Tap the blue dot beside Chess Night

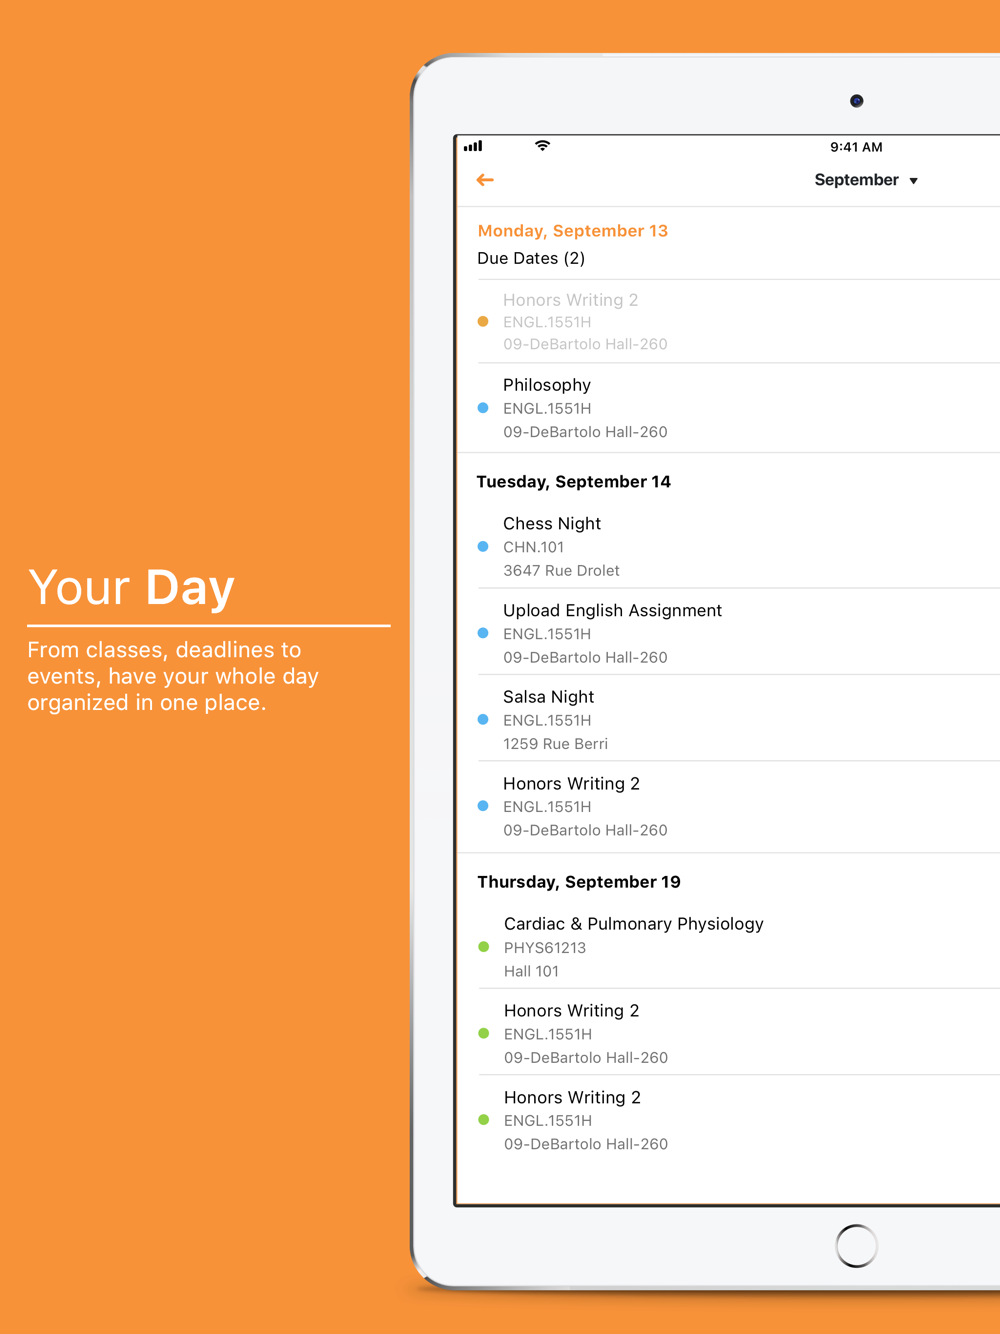pyautogui.click(x=483, y=547)
